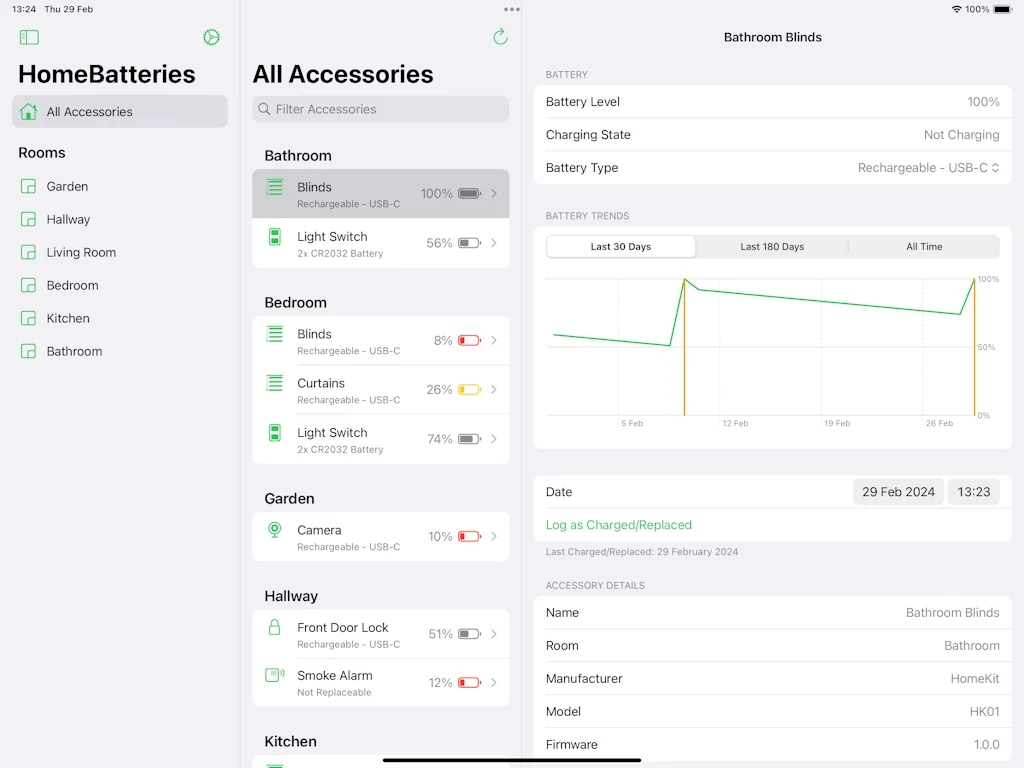The width and height of the screenshot is (1024, 768).
Task: Click the Garden Camera icon
Action: pyautogui.click(x=275, y=530)
